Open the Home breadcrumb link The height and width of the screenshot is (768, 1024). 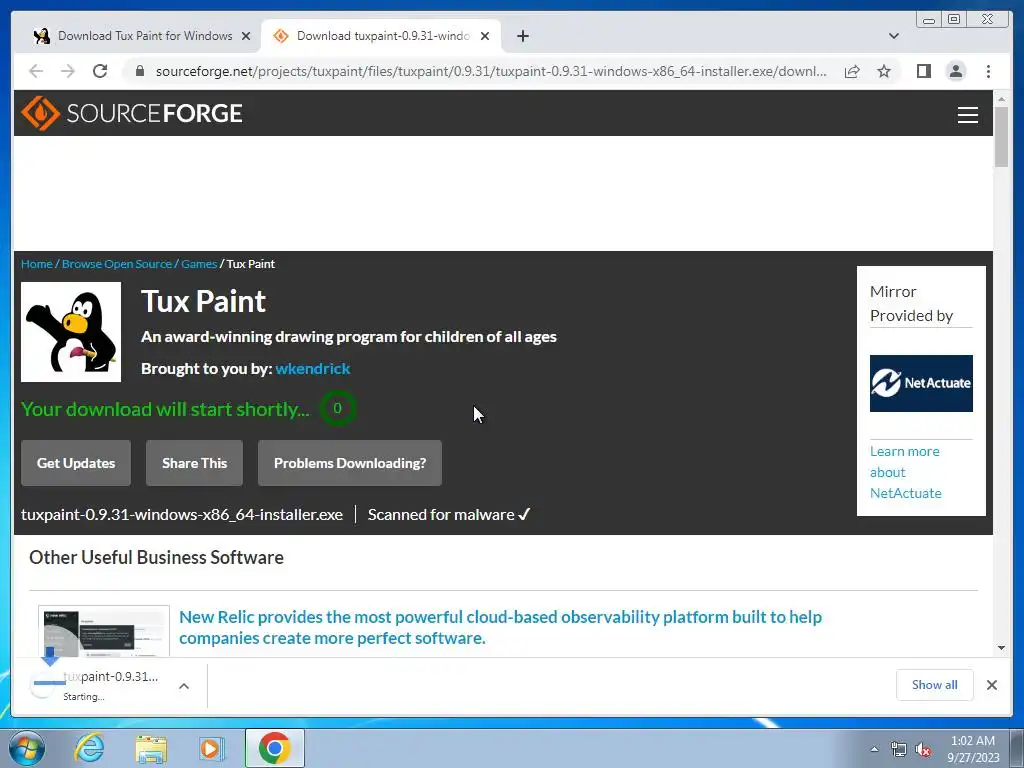click(x=37, y=264)
